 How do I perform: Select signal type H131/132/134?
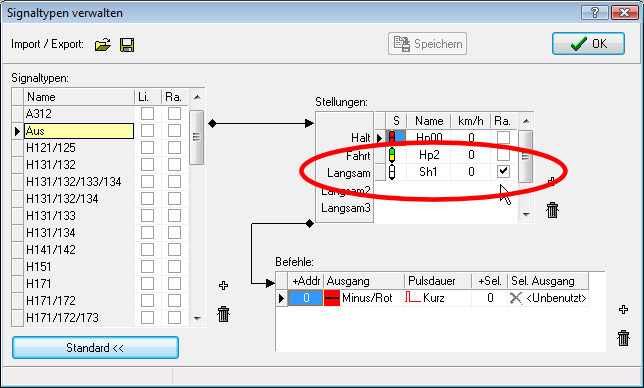pyautogui.click(x=79, y=199)
